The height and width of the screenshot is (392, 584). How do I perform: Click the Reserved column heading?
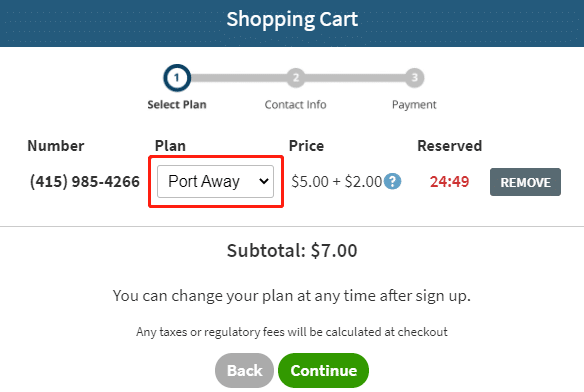450,146
